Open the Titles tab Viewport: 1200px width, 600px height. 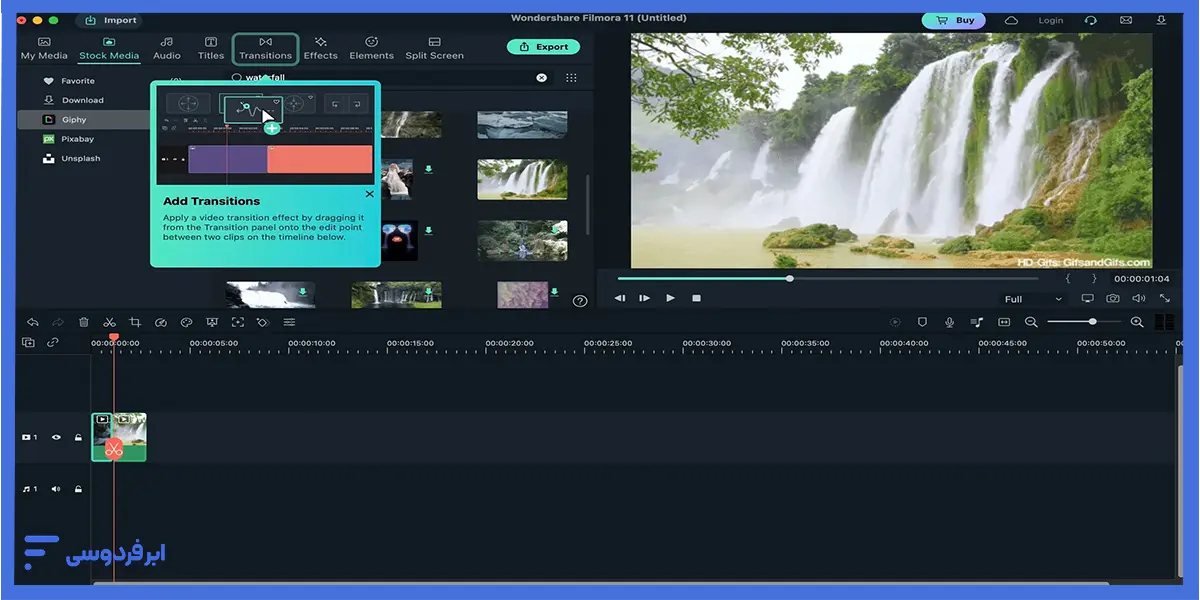tap(211, 48)
